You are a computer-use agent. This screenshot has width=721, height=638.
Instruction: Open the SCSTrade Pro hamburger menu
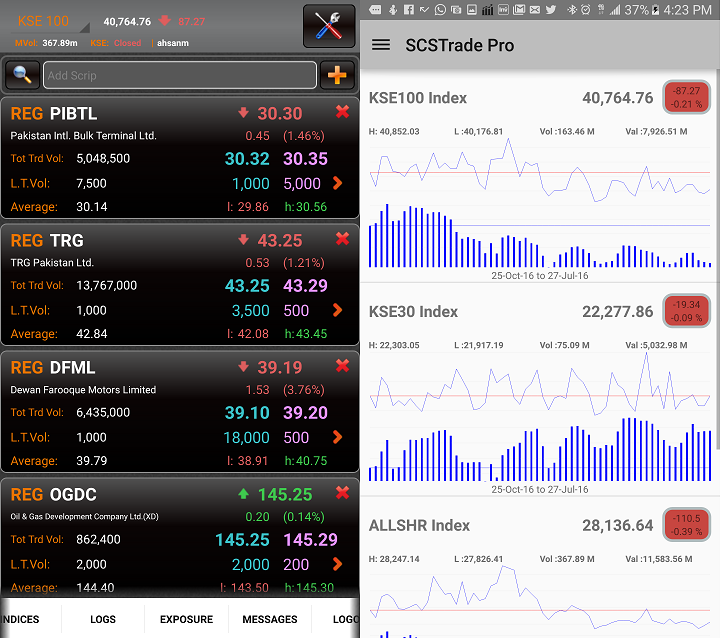click(381, 45)
